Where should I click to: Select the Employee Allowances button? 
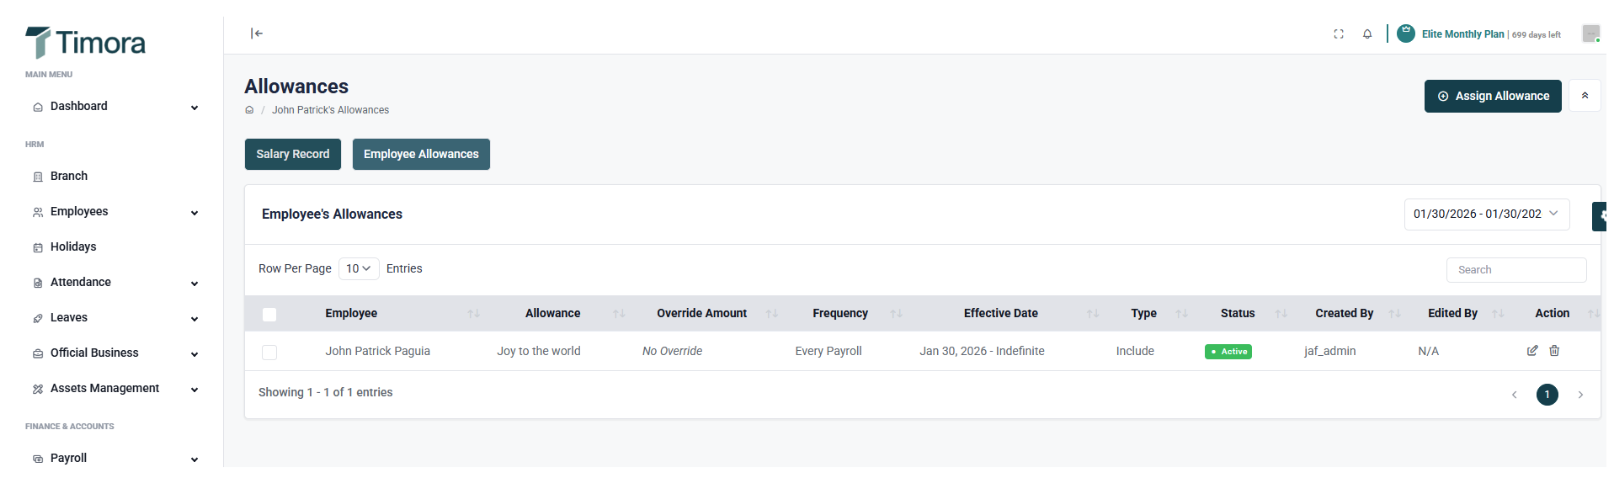[421, 154]
